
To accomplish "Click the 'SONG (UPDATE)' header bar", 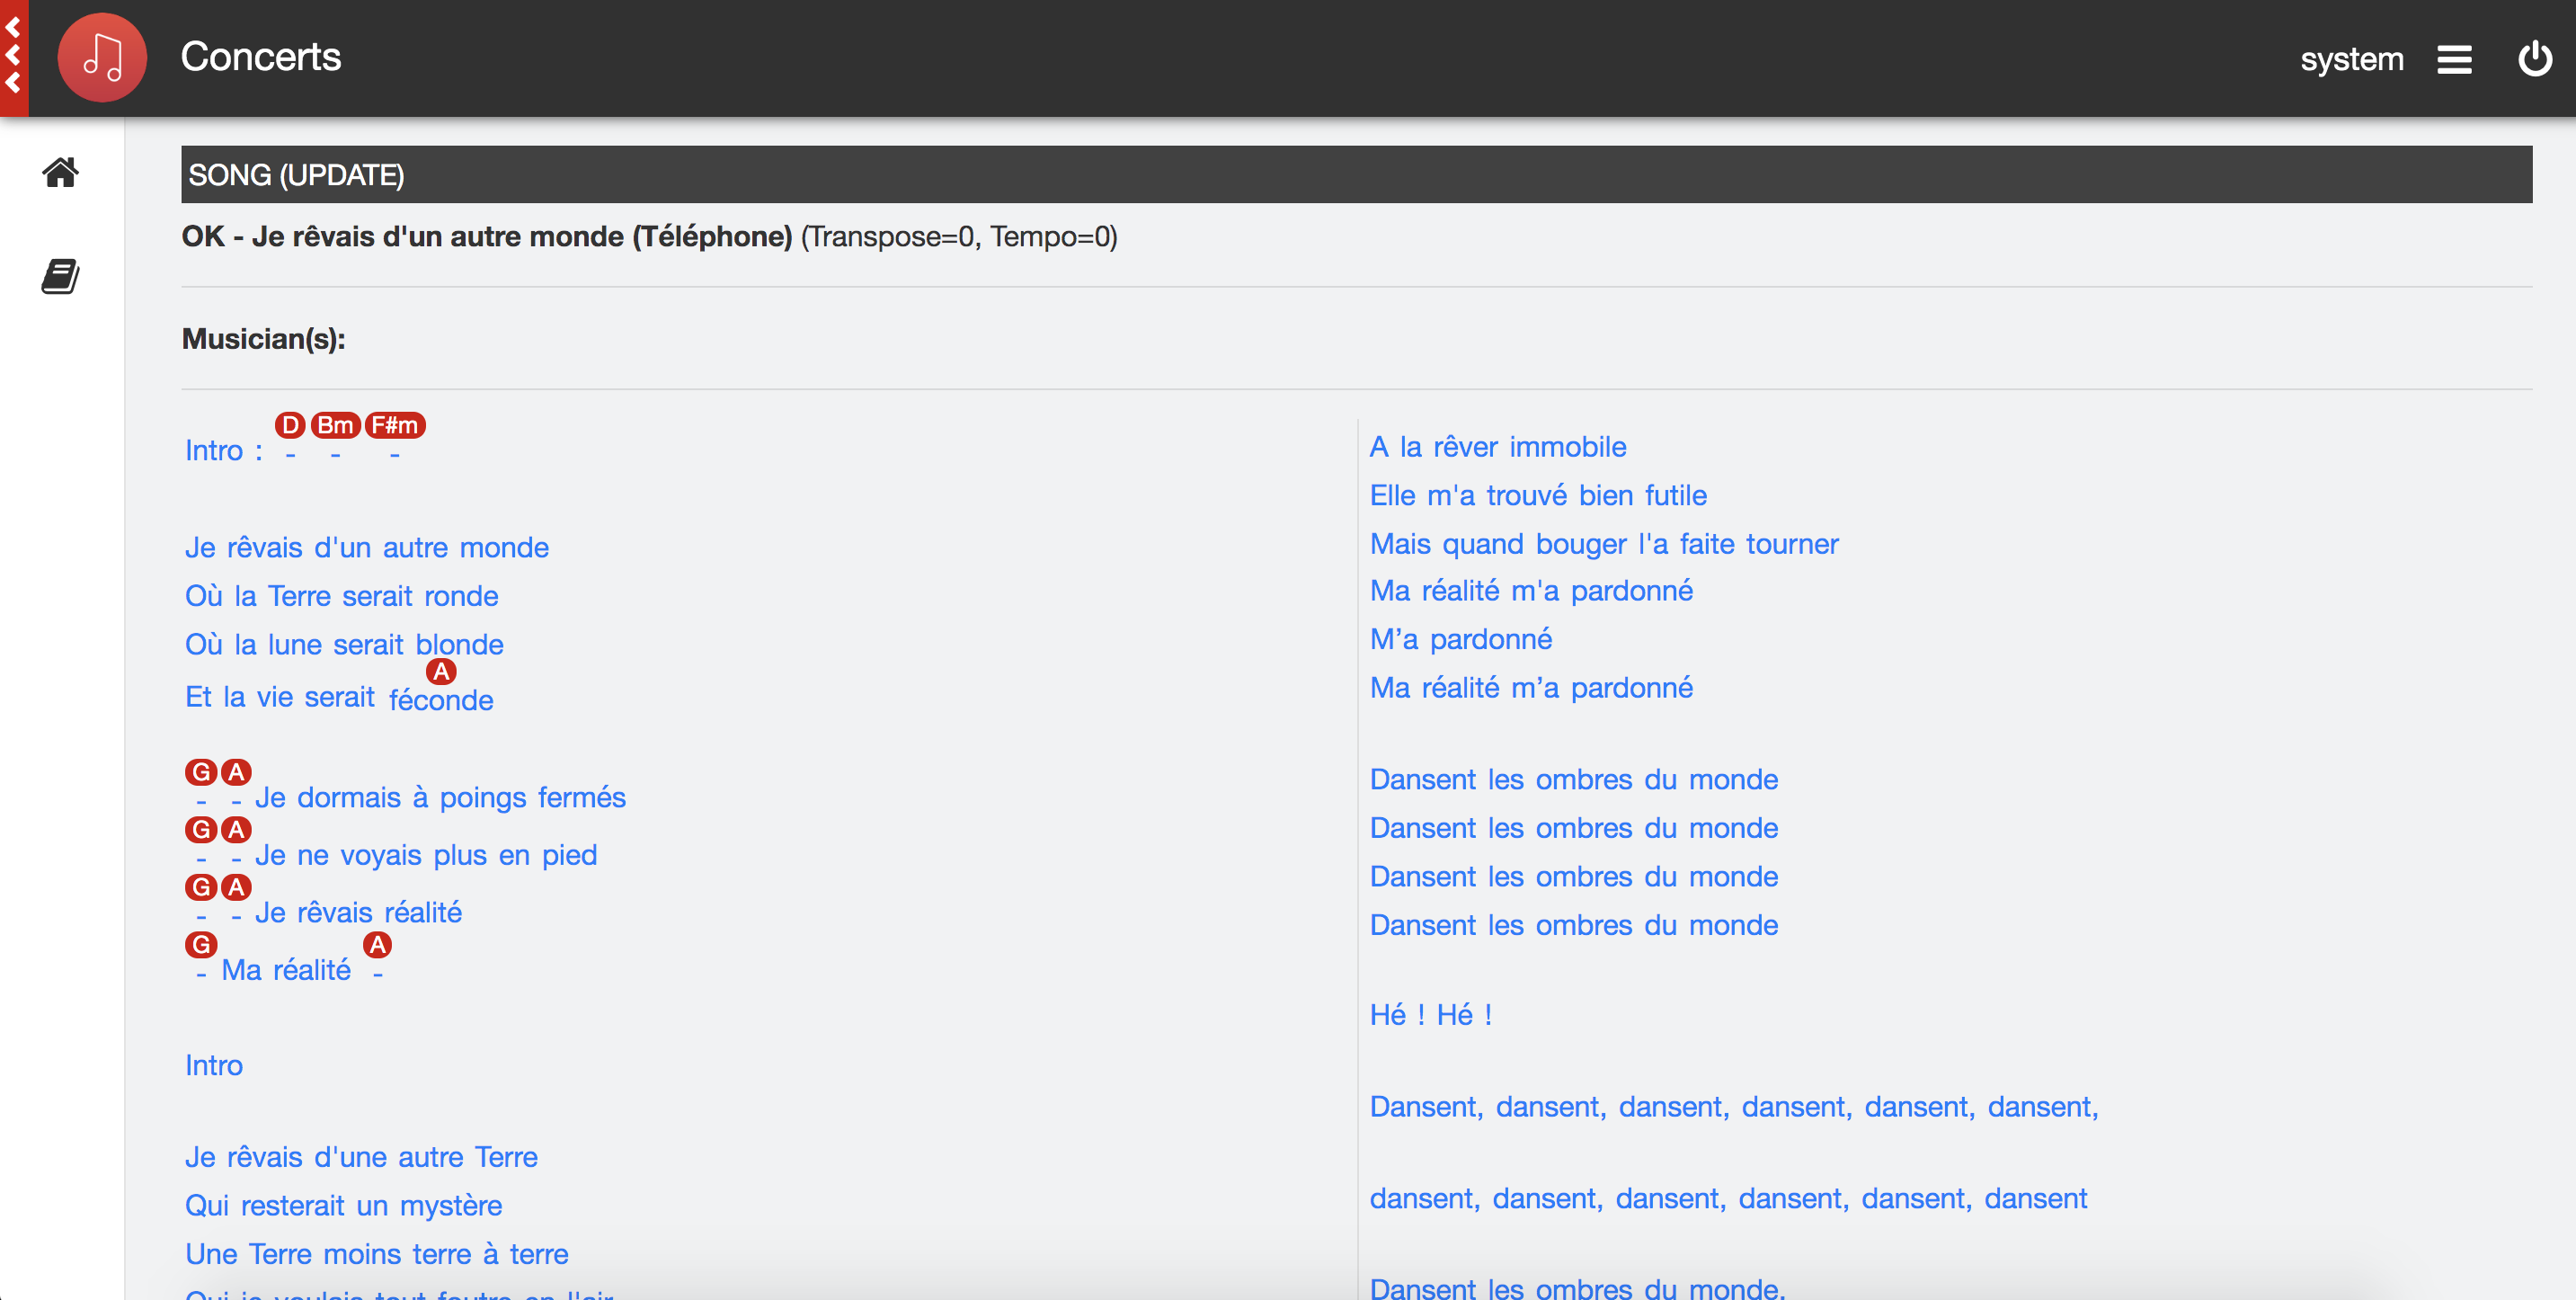I will [x=1356, y=174].
